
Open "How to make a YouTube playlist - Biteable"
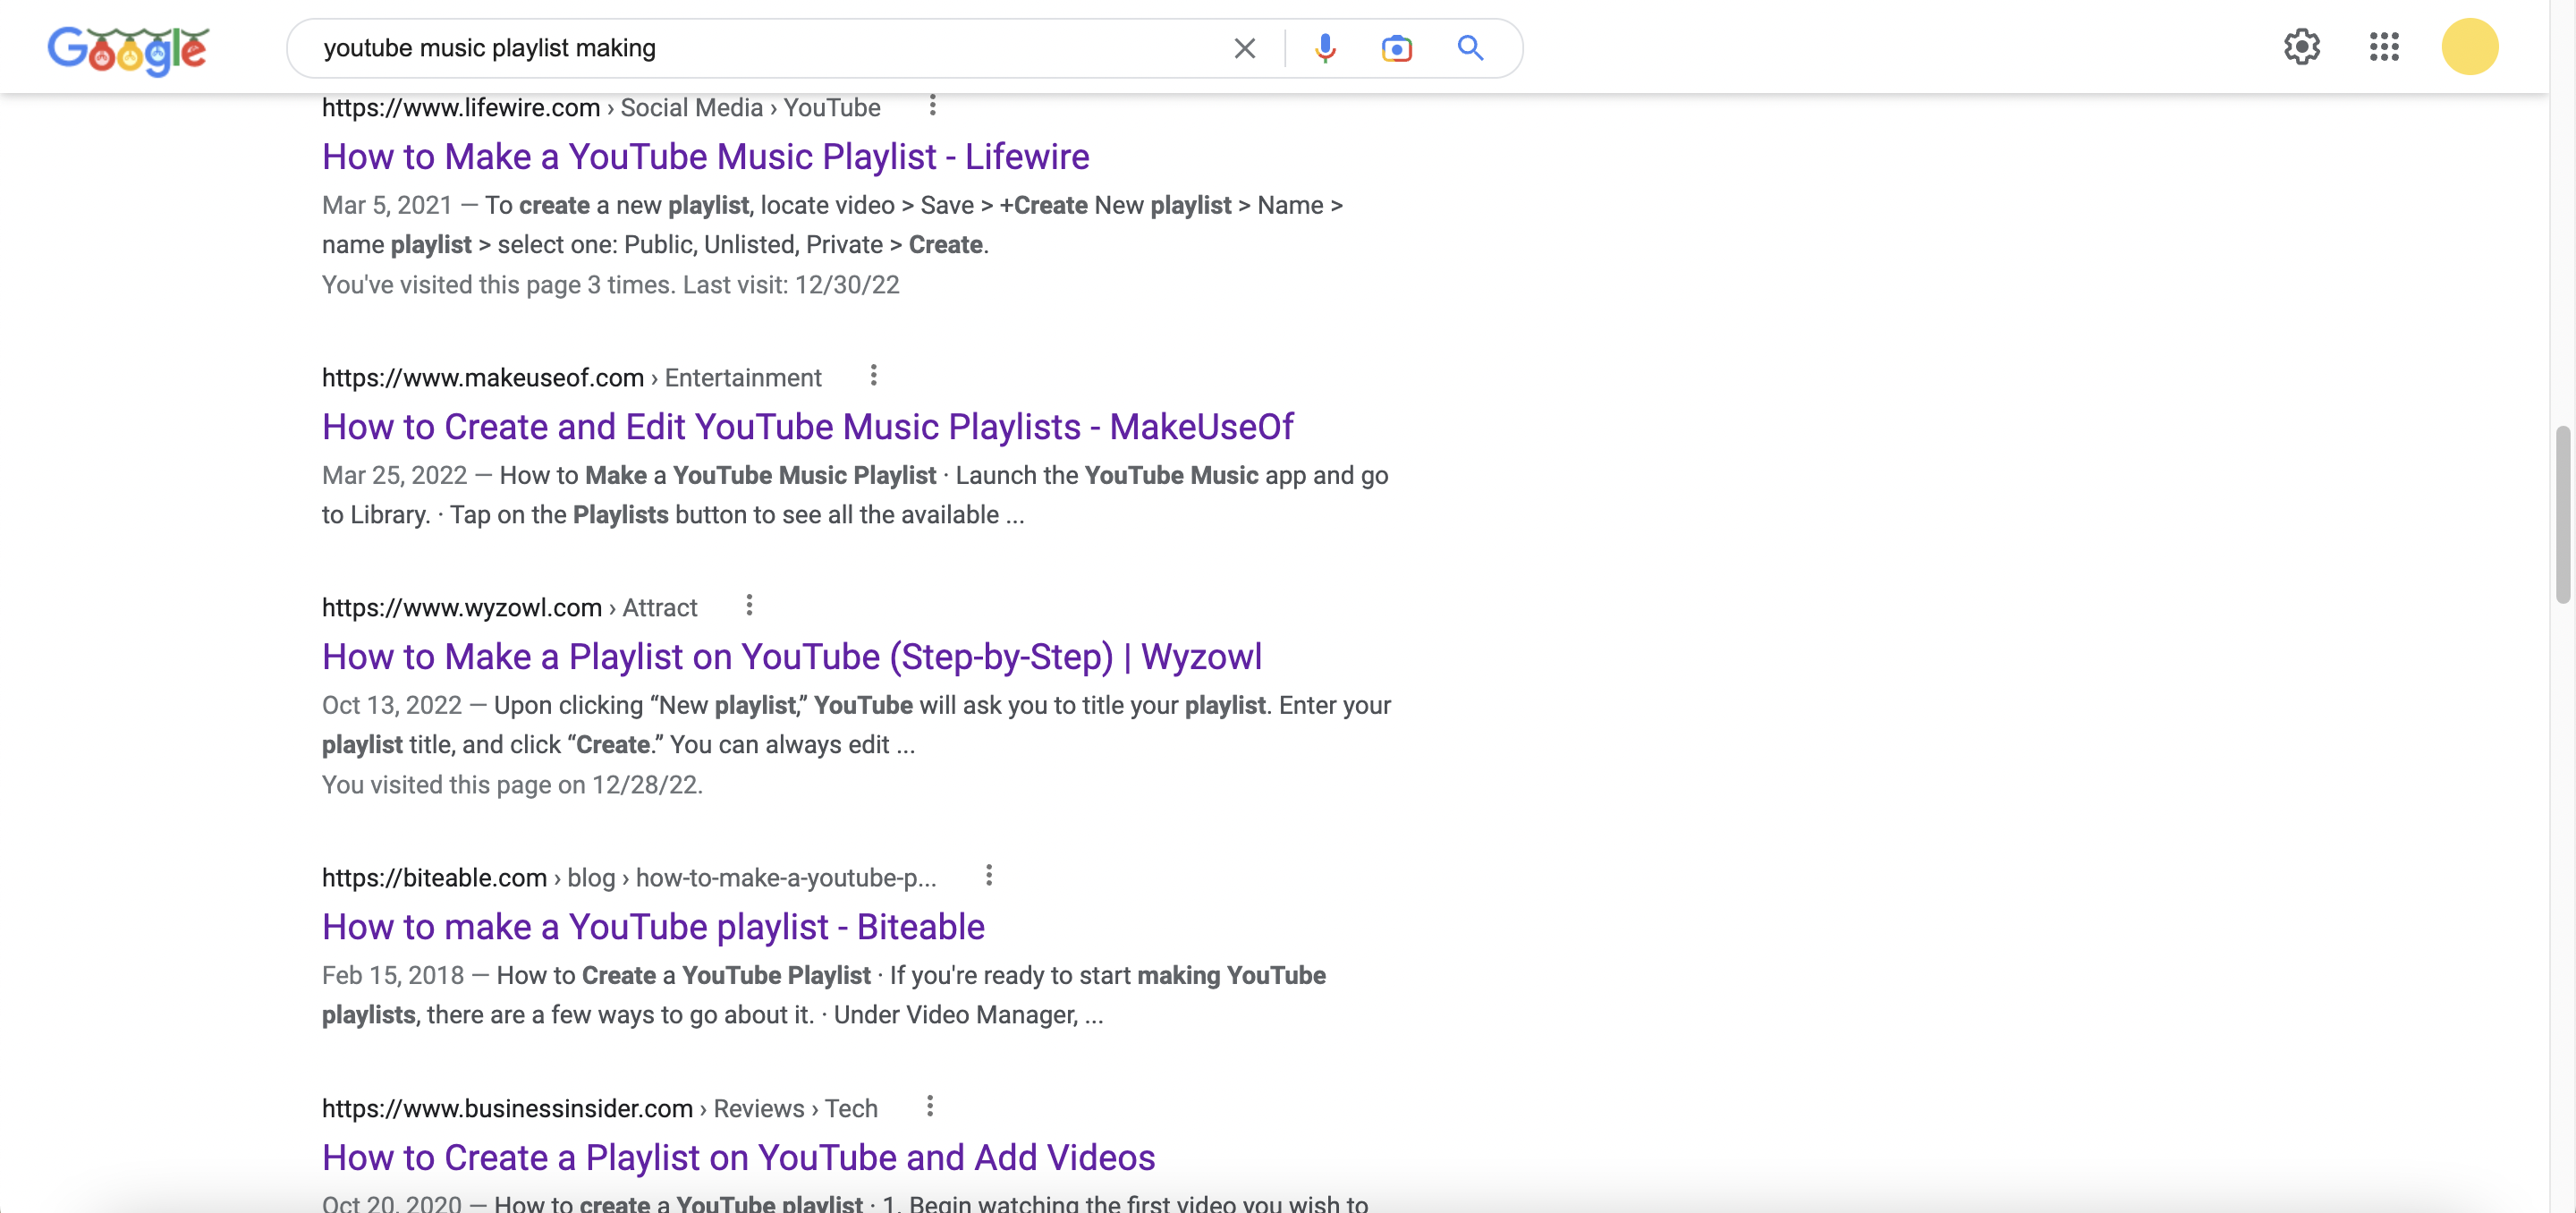[653, 927]
